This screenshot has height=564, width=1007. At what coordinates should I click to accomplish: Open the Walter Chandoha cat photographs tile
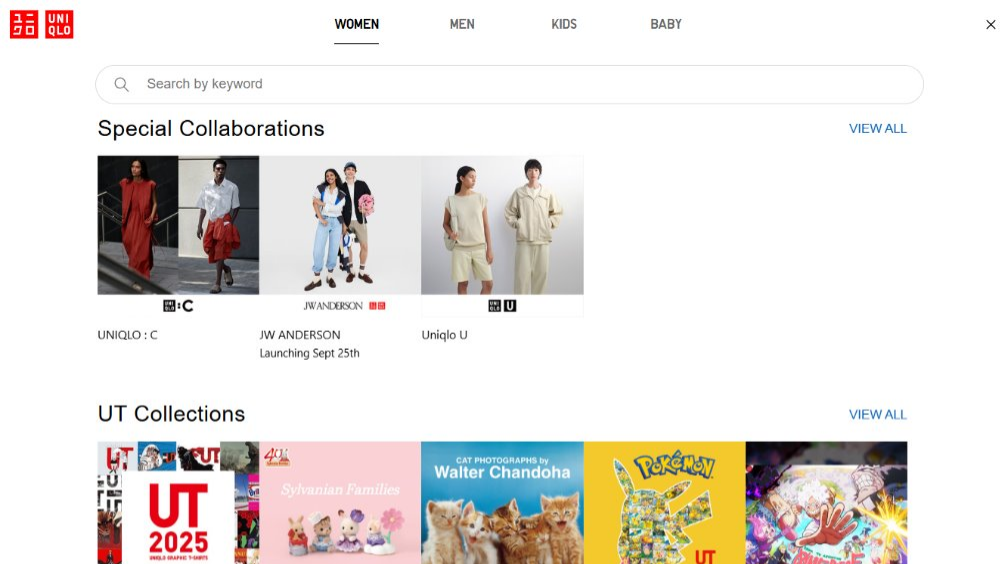pyautogui.click(x=502, y=502)
